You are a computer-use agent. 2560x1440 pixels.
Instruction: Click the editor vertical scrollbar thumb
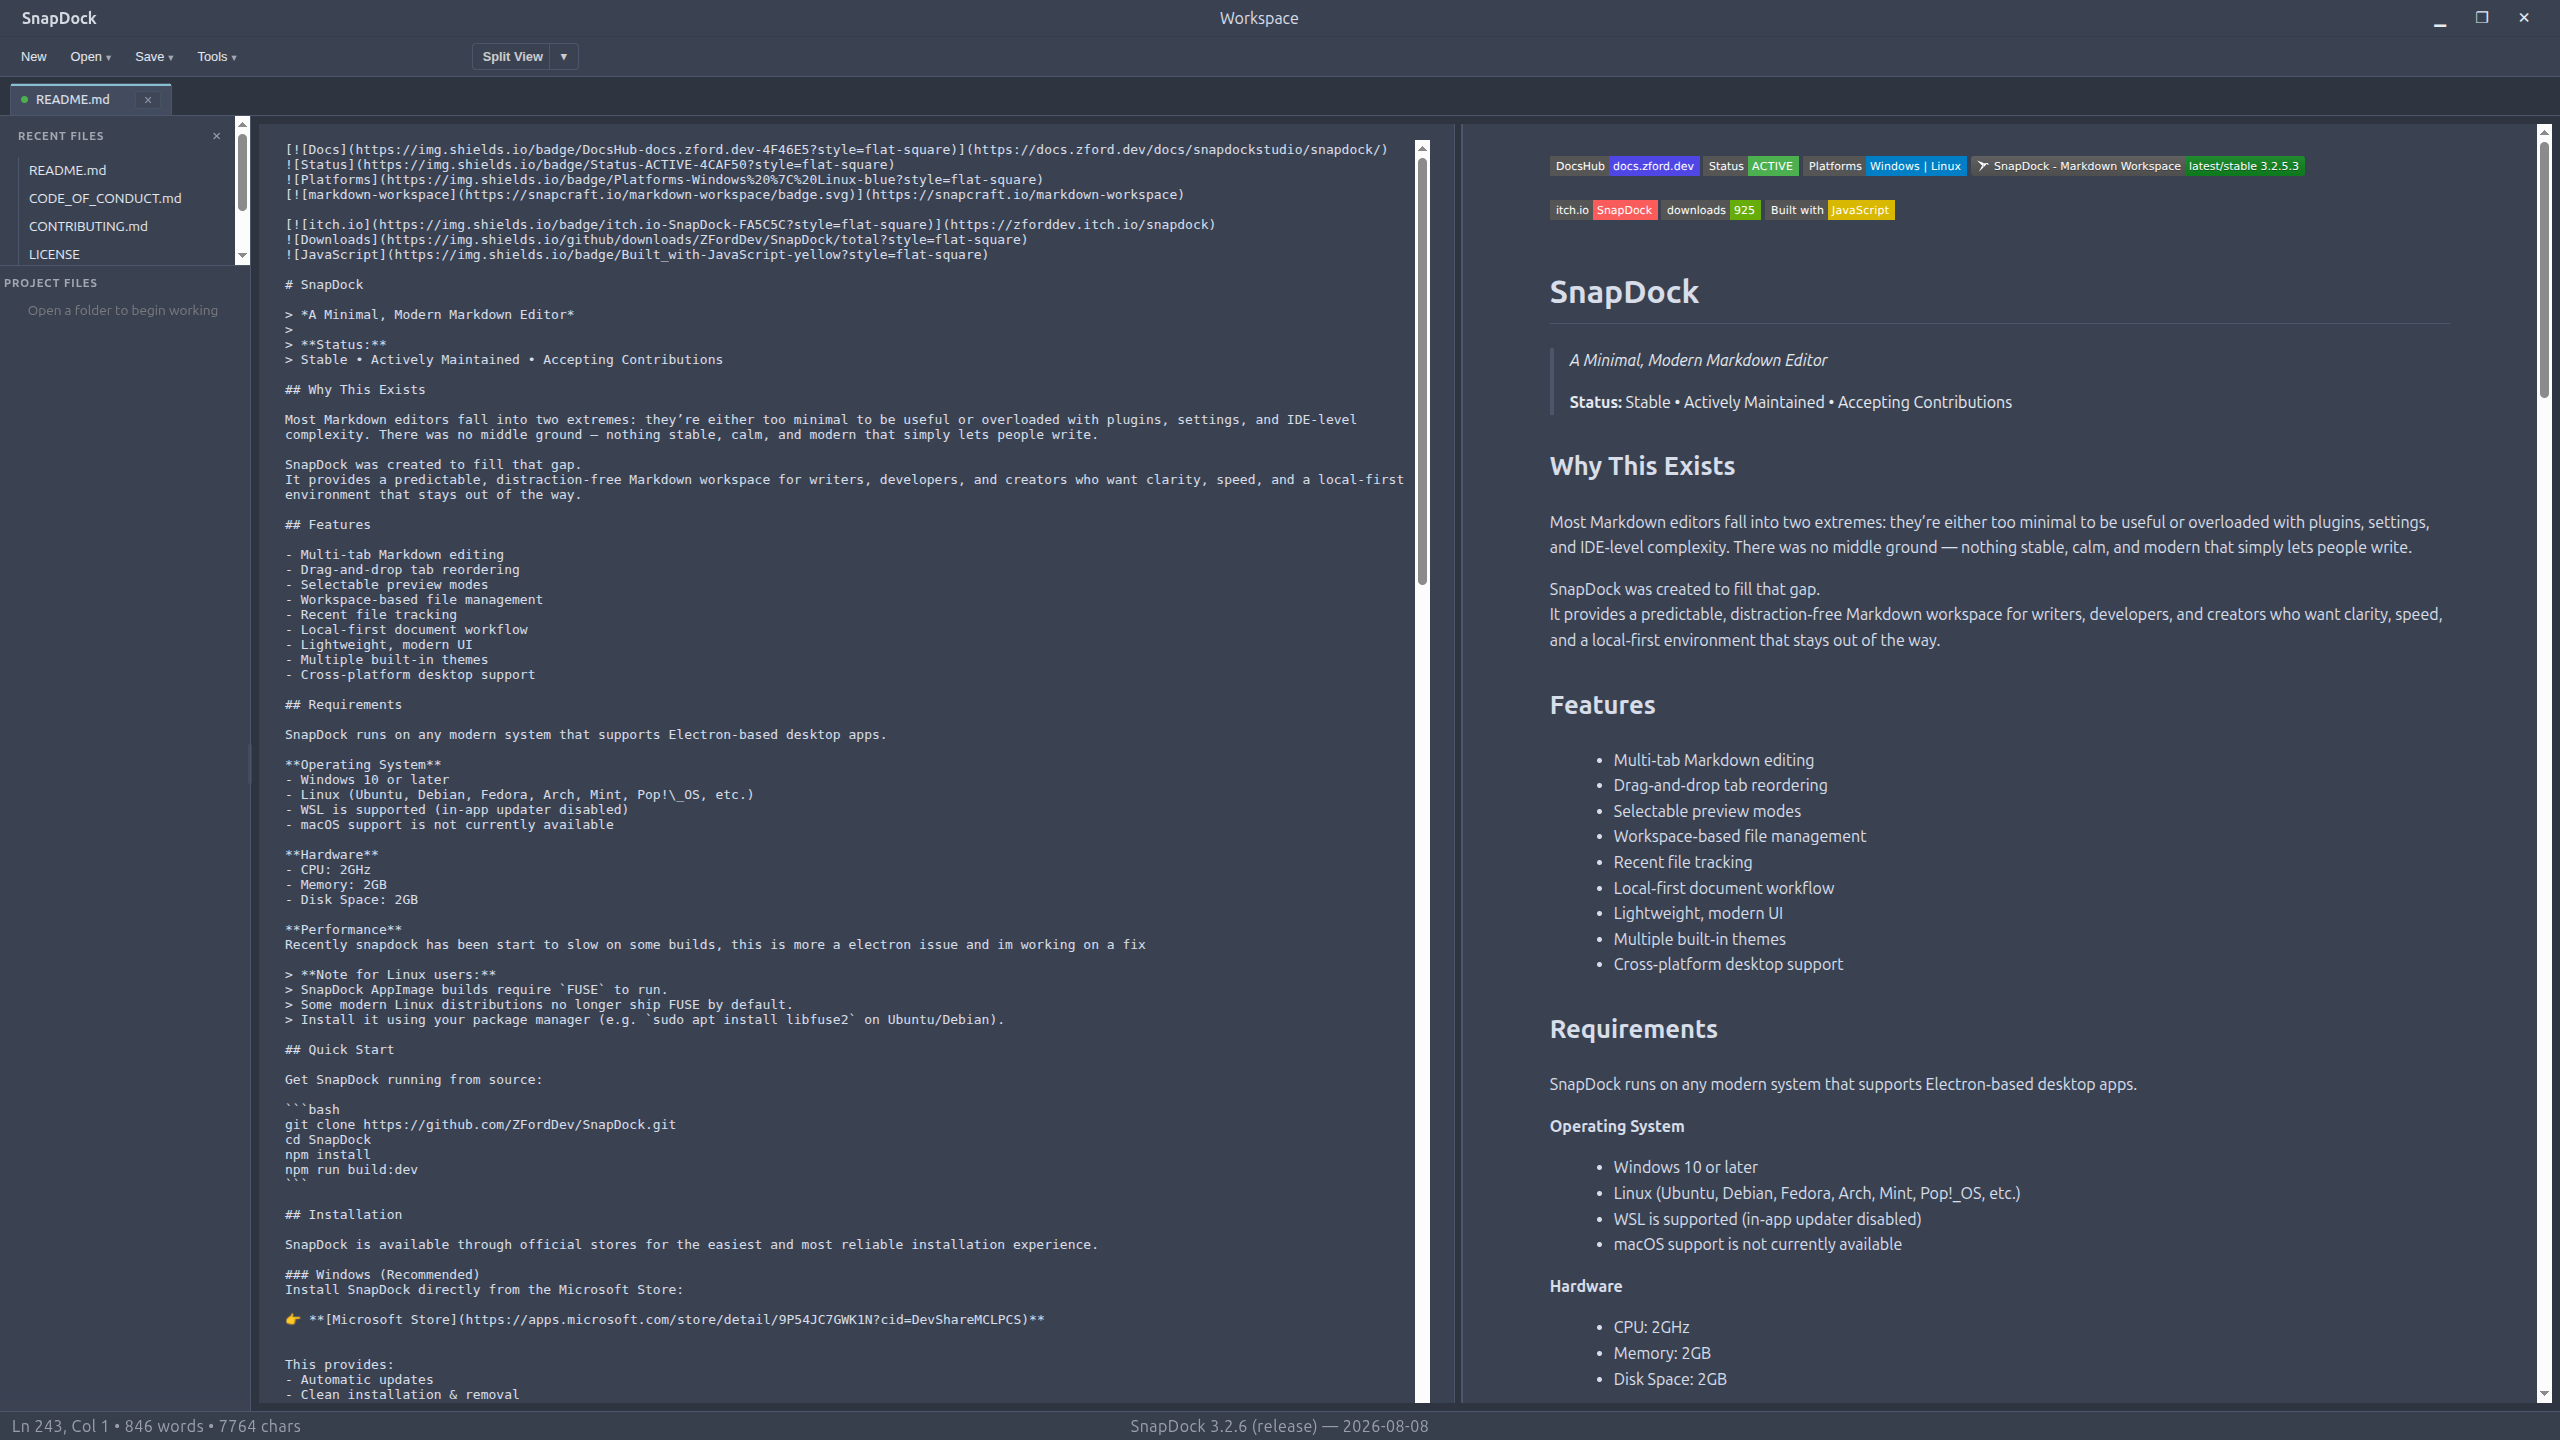coord(1422,371)
